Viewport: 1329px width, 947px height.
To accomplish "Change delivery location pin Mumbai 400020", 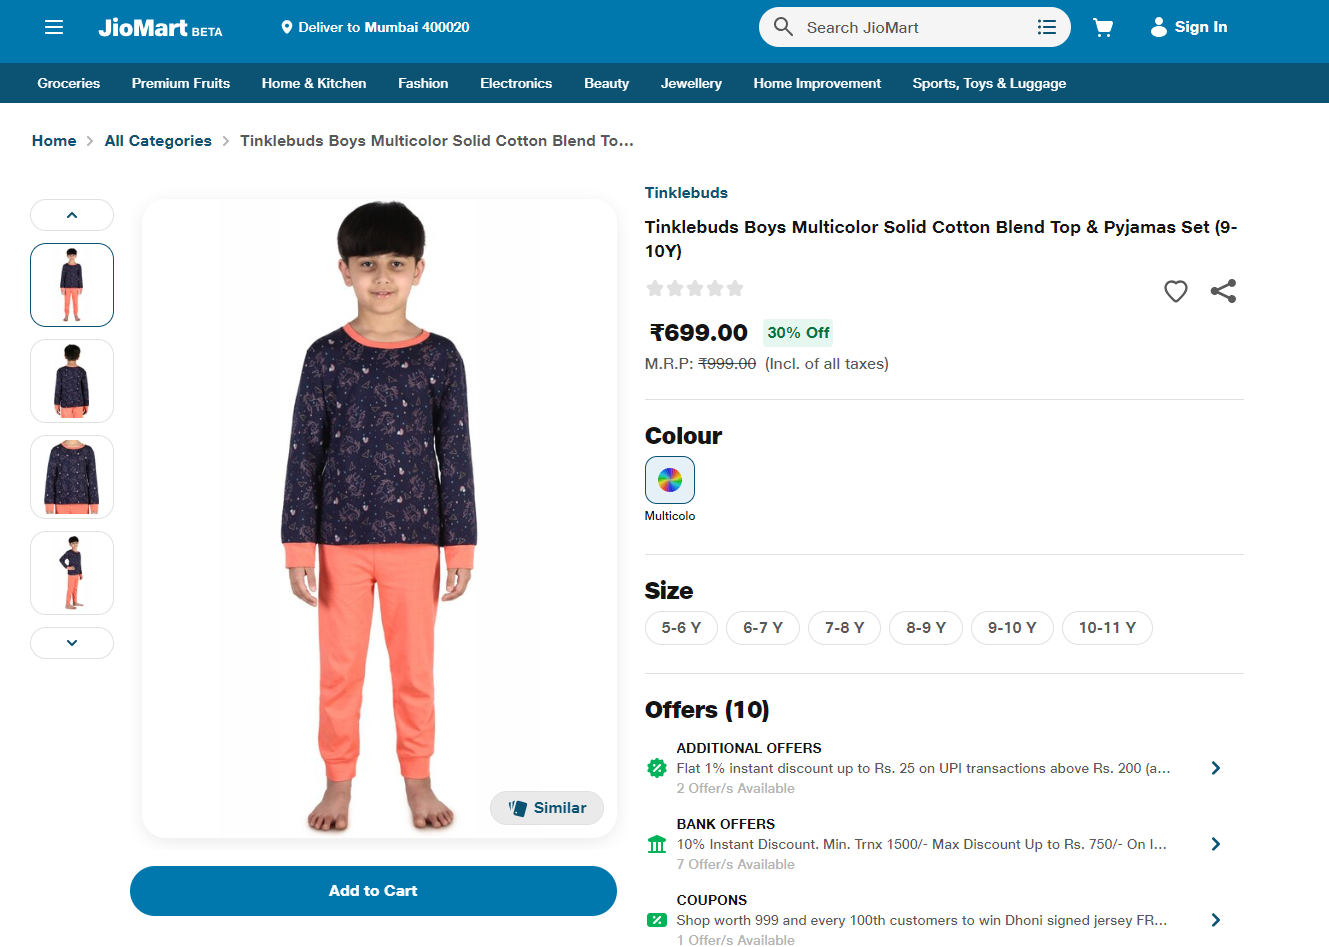I will (287, 27).
